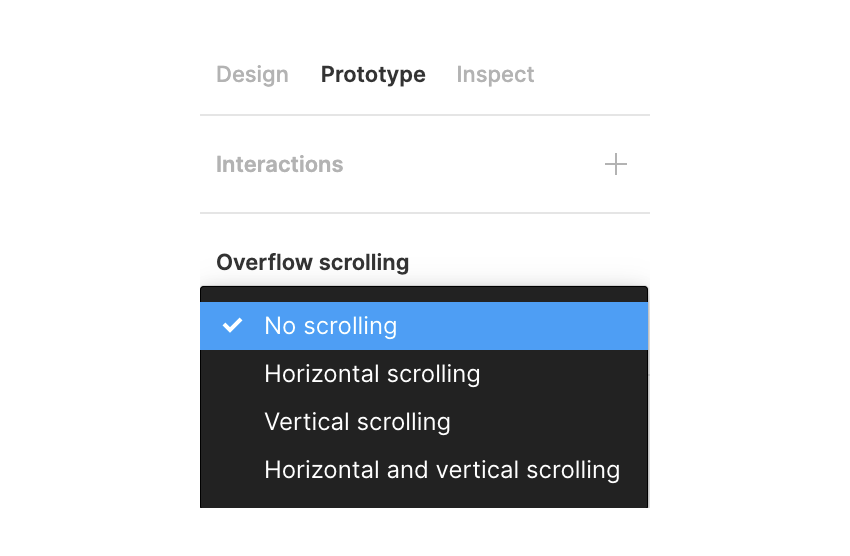Choose No scrolling from the dropdown

(x=330, y=326)
